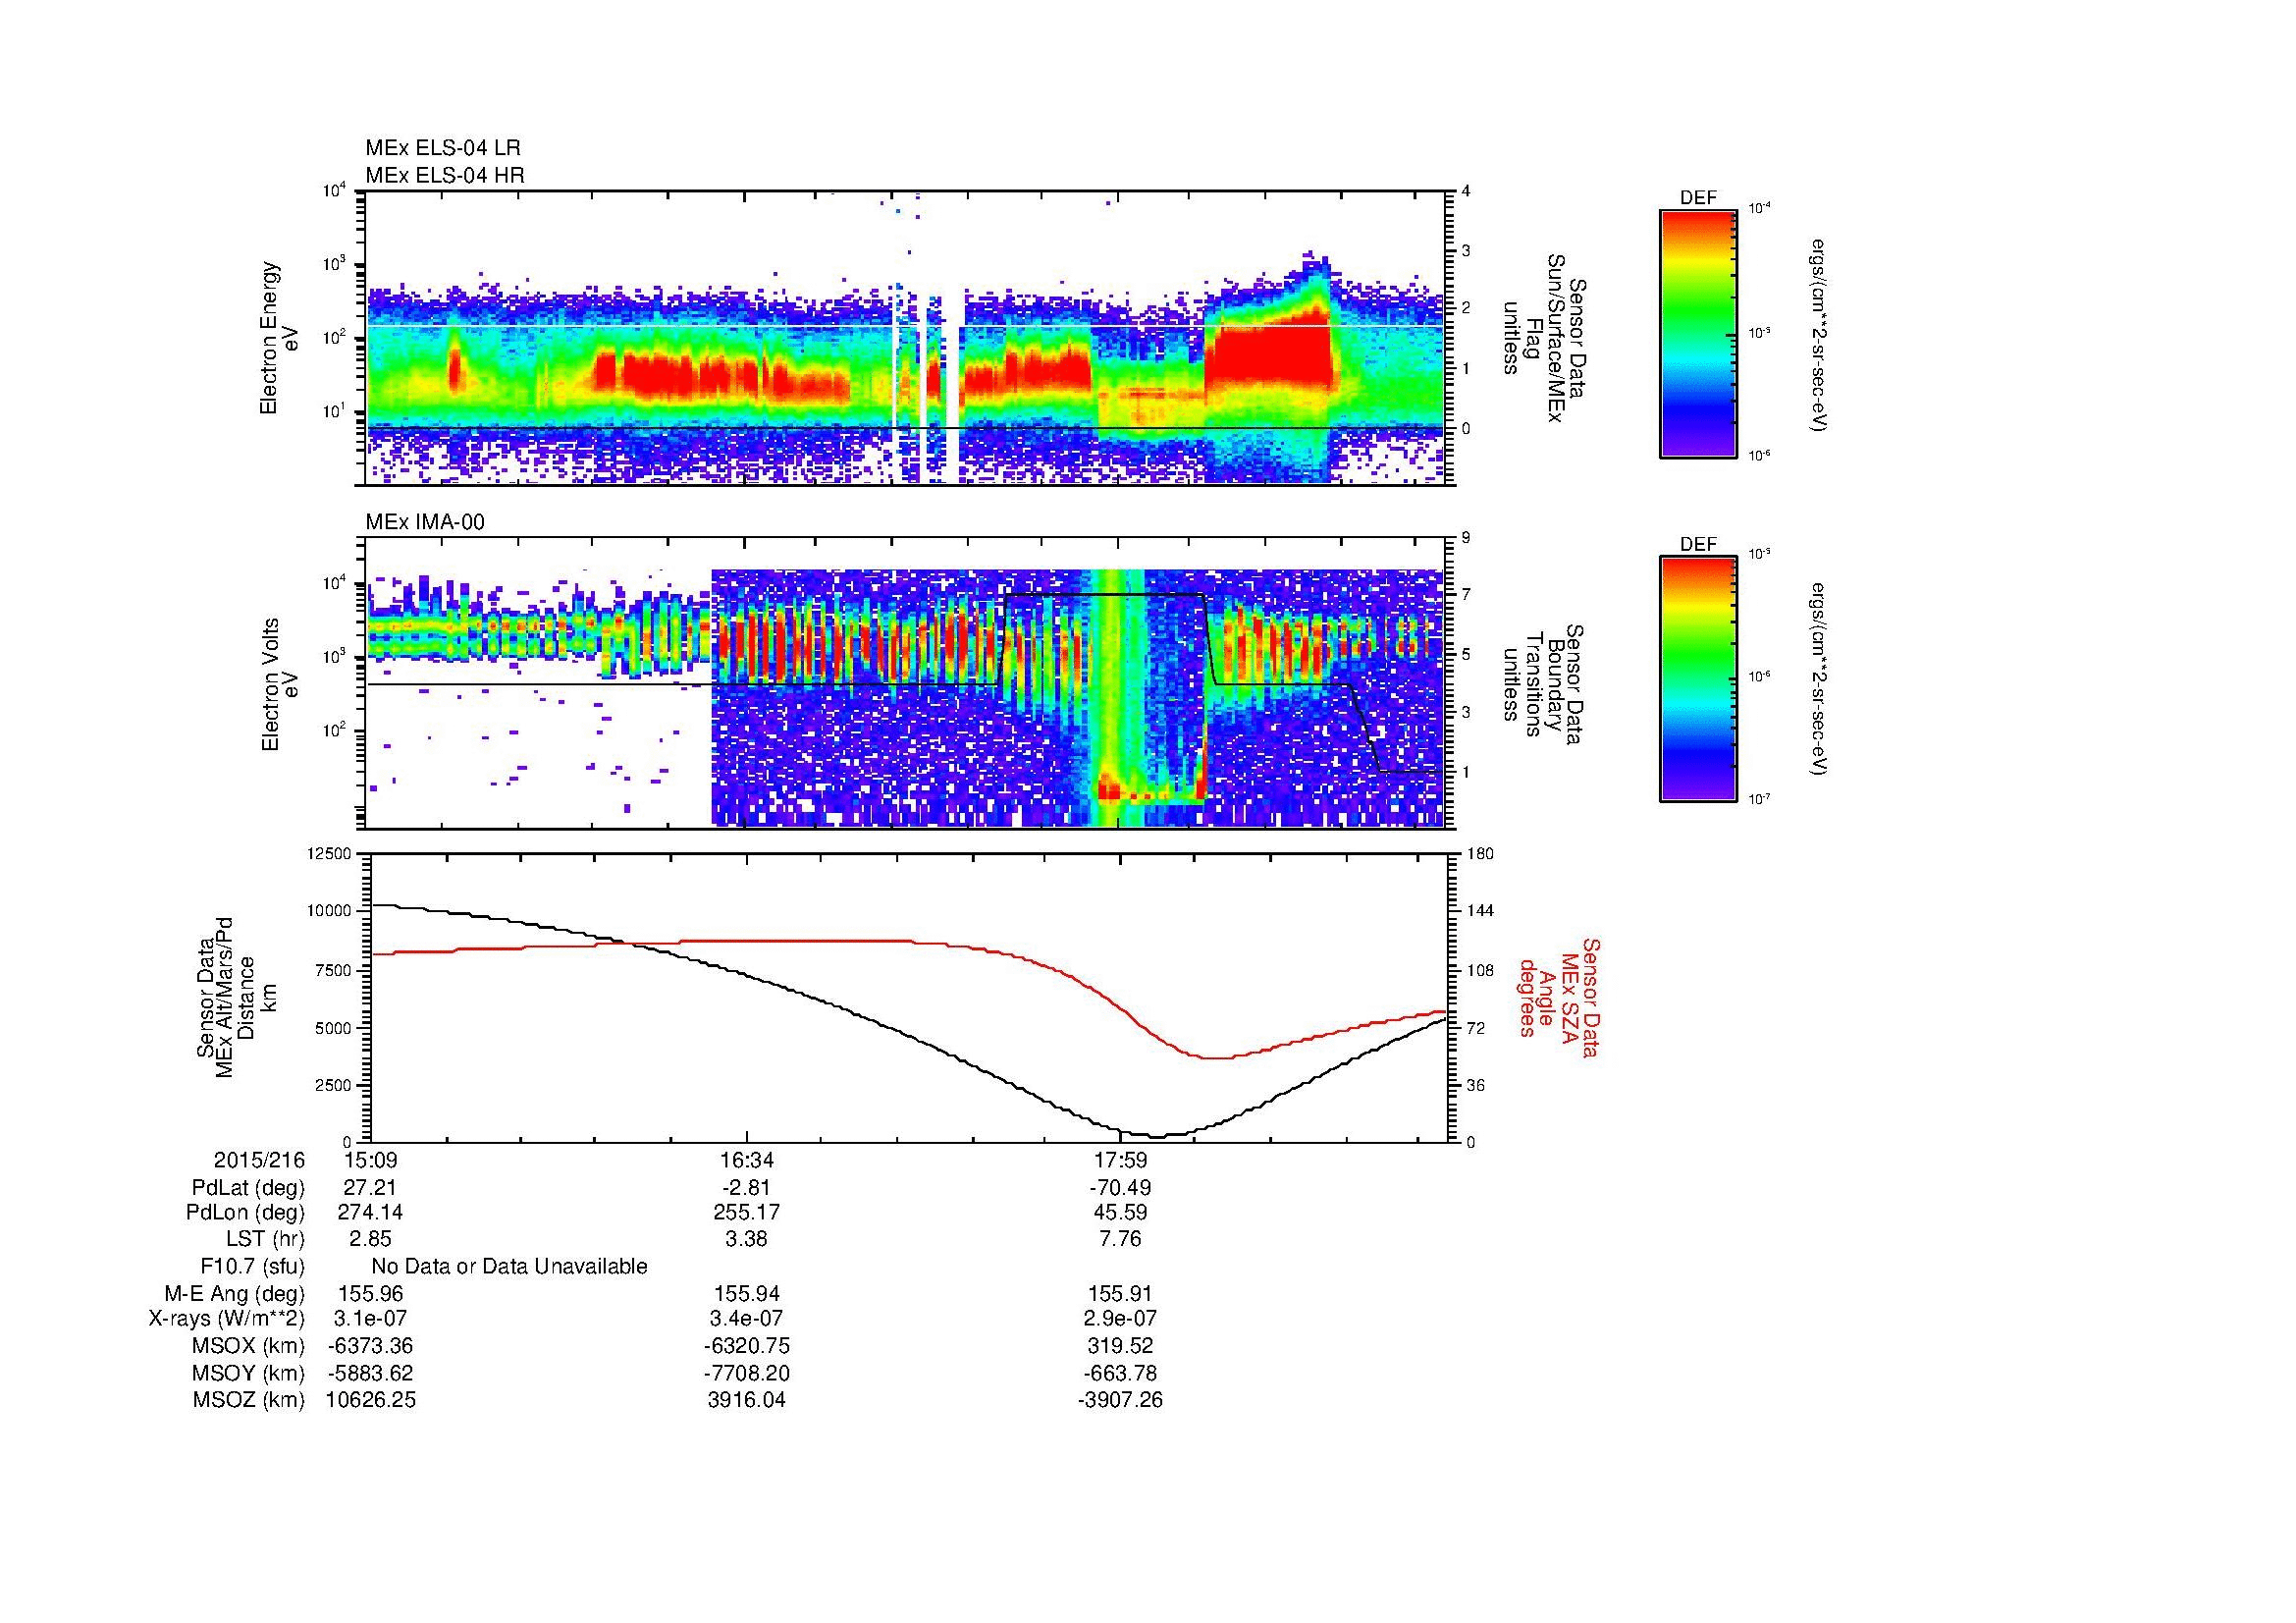Click the 180 SZA axis tick

[x=1480, y=853]
